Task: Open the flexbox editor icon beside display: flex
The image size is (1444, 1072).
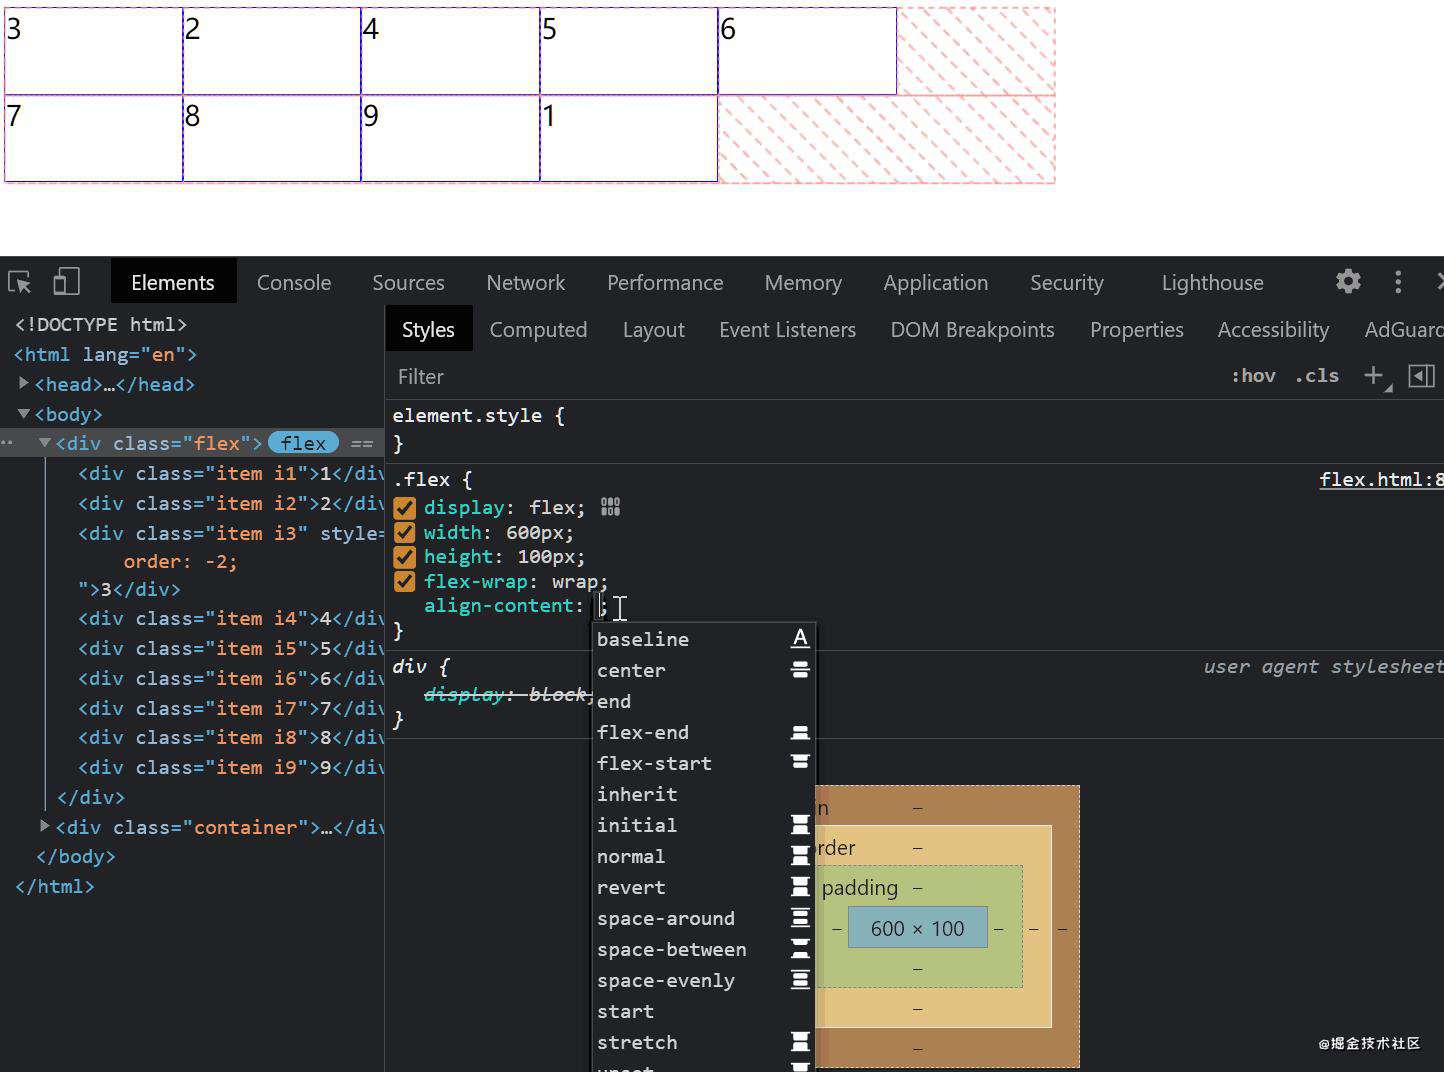Action: pos(610,507)
